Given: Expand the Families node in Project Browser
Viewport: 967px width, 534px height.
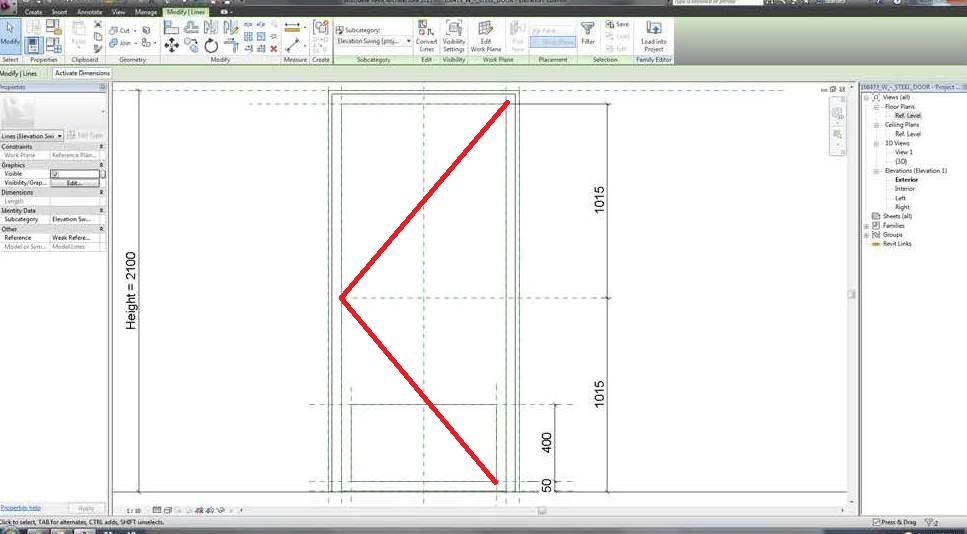Looking at the screenshot, I should pos(866,226).
